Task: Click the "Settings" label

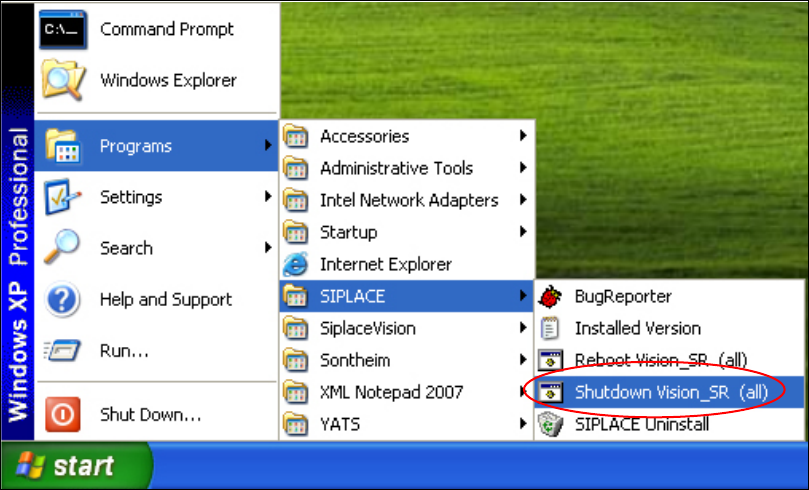Action: [131, 197]
